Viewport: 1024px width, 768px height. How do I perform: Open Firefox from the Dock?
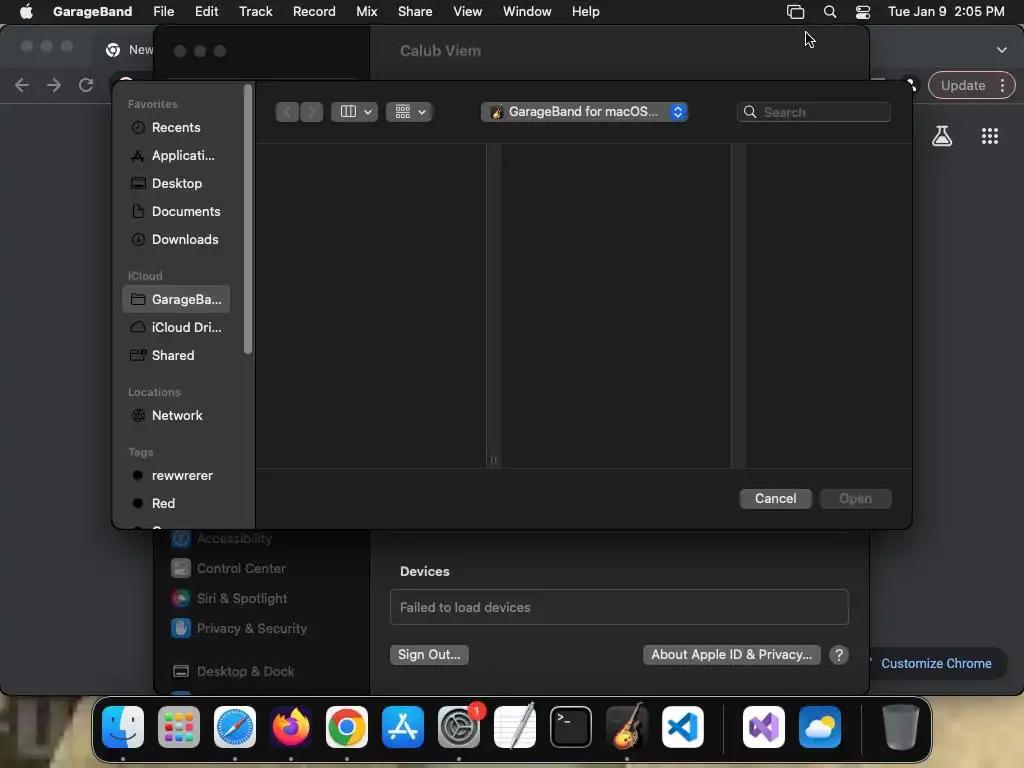point(291,727)
